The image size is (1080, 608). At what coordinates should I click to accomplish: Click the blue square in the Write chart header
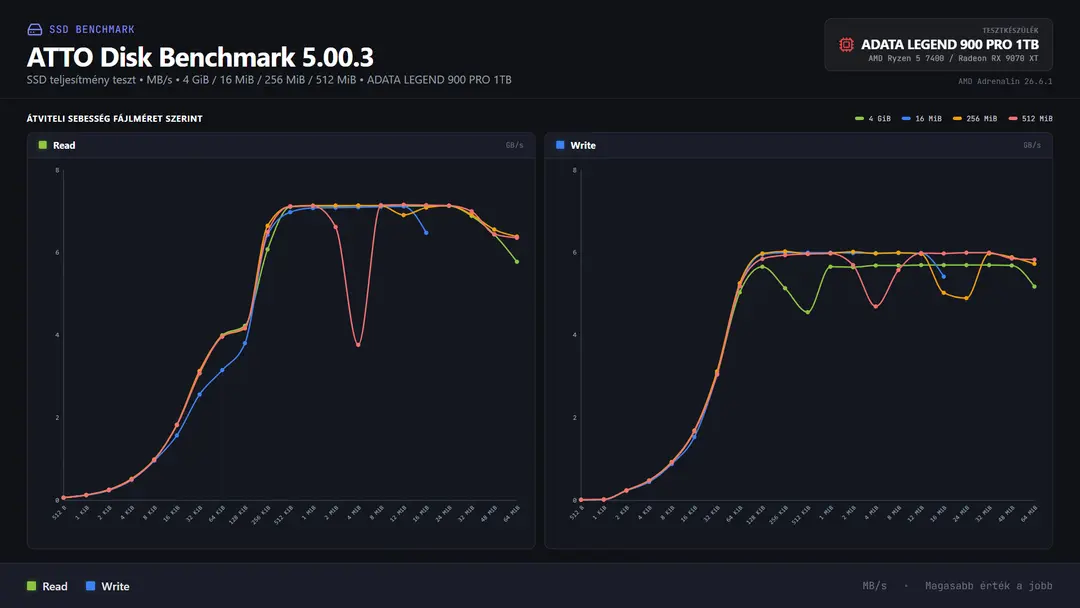click(x=560, y=145)
